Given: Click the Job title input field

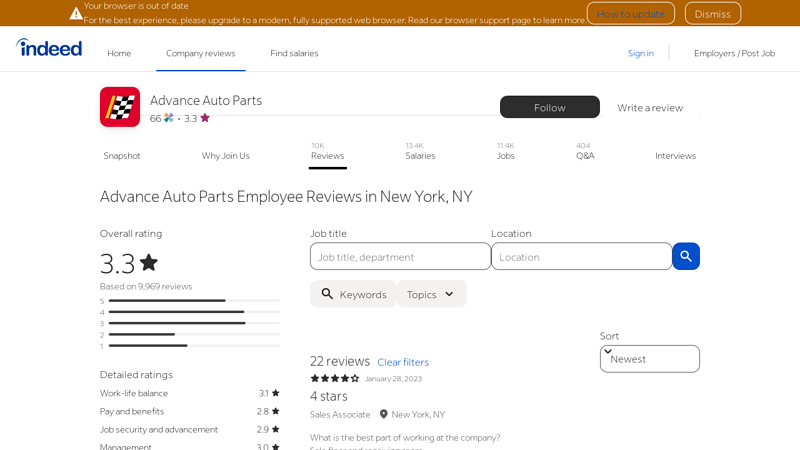Looking at the screenshot, I should pyautogui.click(x=401, y=256).
